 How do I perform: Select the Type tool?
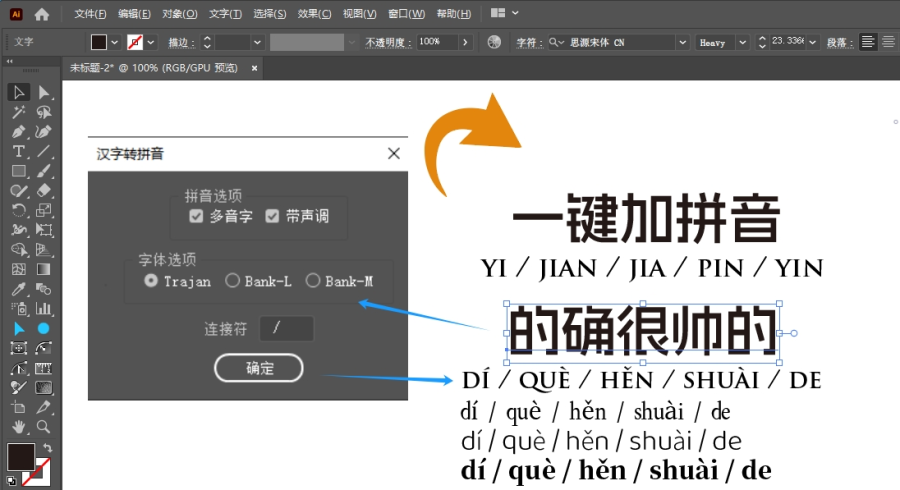tap(18, 151)
